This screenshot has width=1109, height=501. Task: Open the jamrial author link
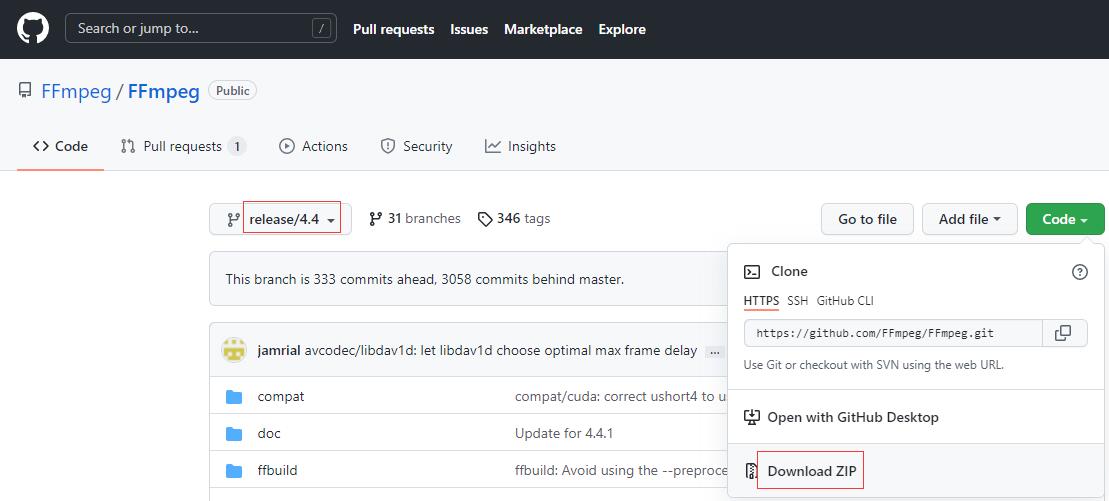pos(279,350)
